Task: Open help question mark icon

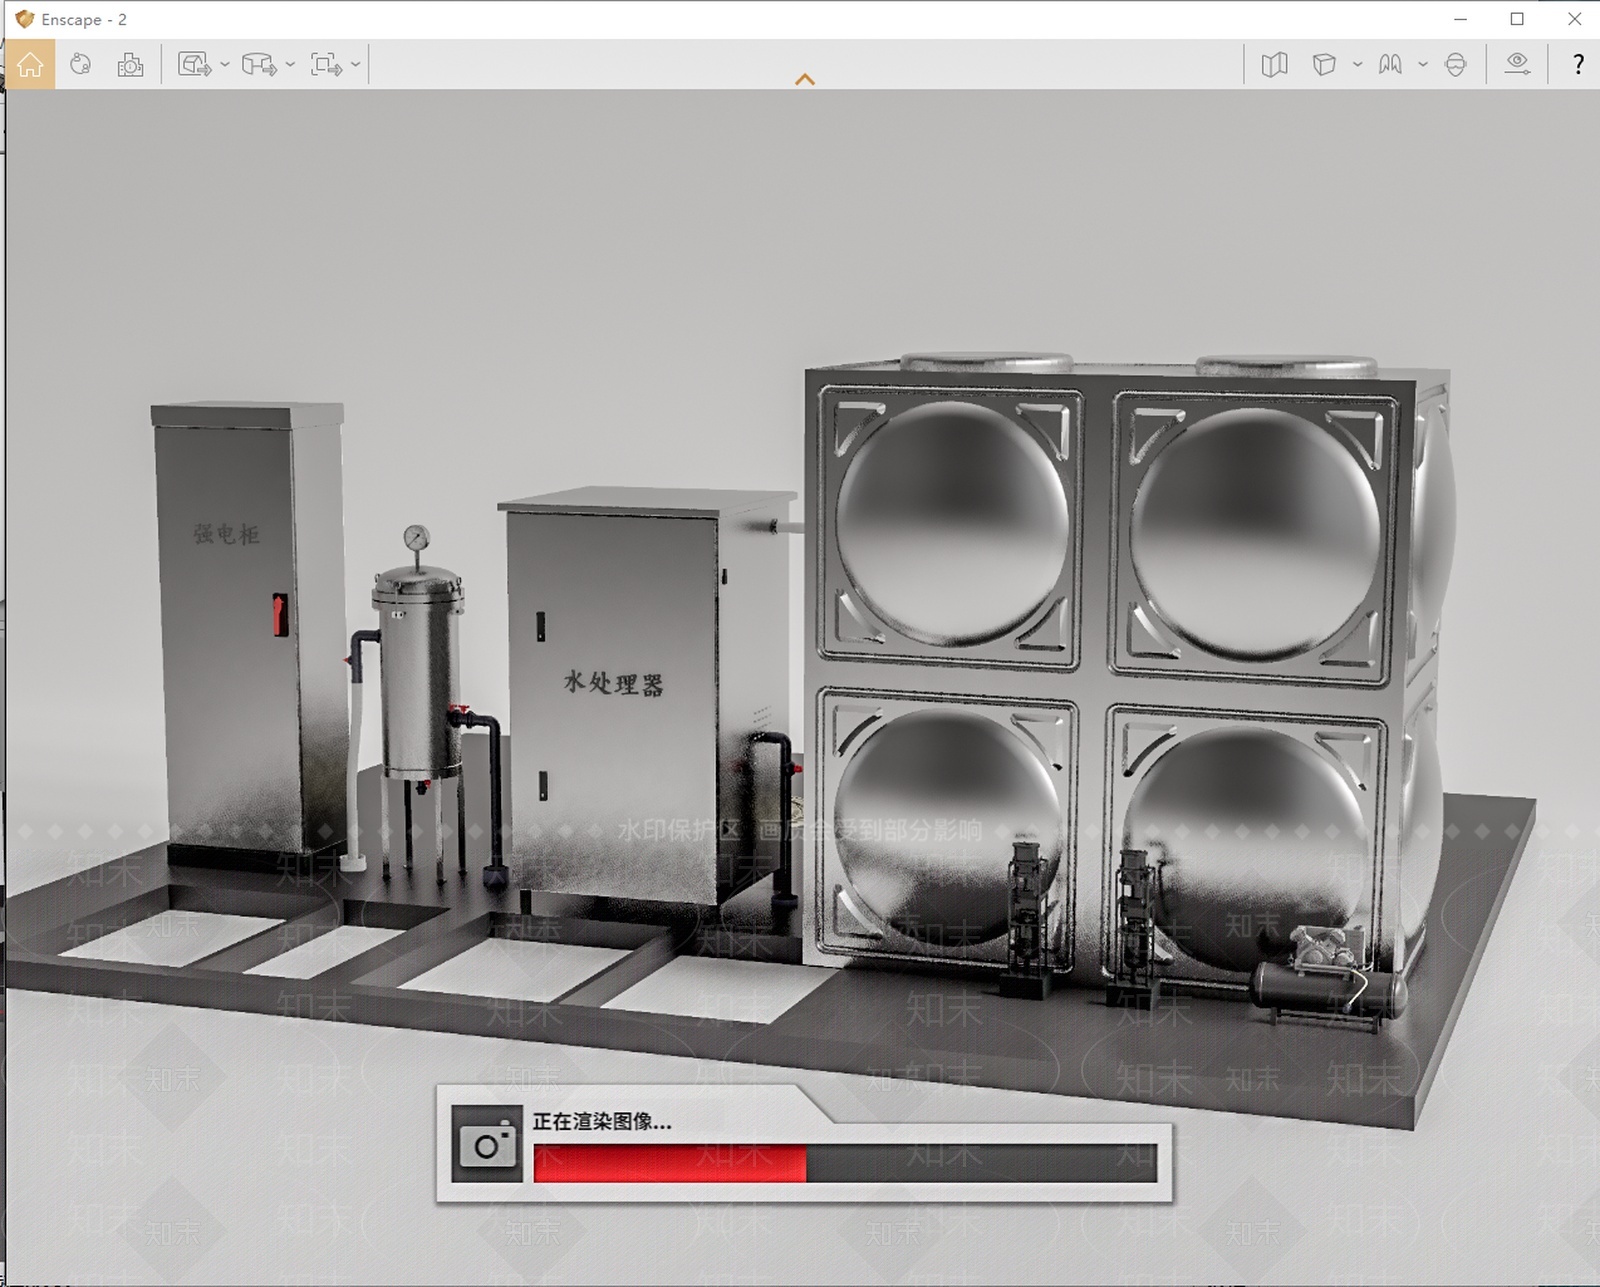Action: click(x=1578, y=65)
